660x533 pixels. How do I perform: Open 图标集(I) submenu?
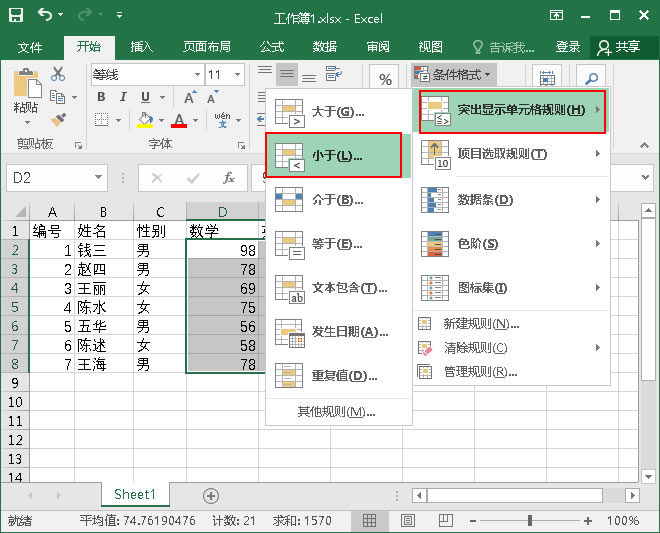[x=512, y=288]
